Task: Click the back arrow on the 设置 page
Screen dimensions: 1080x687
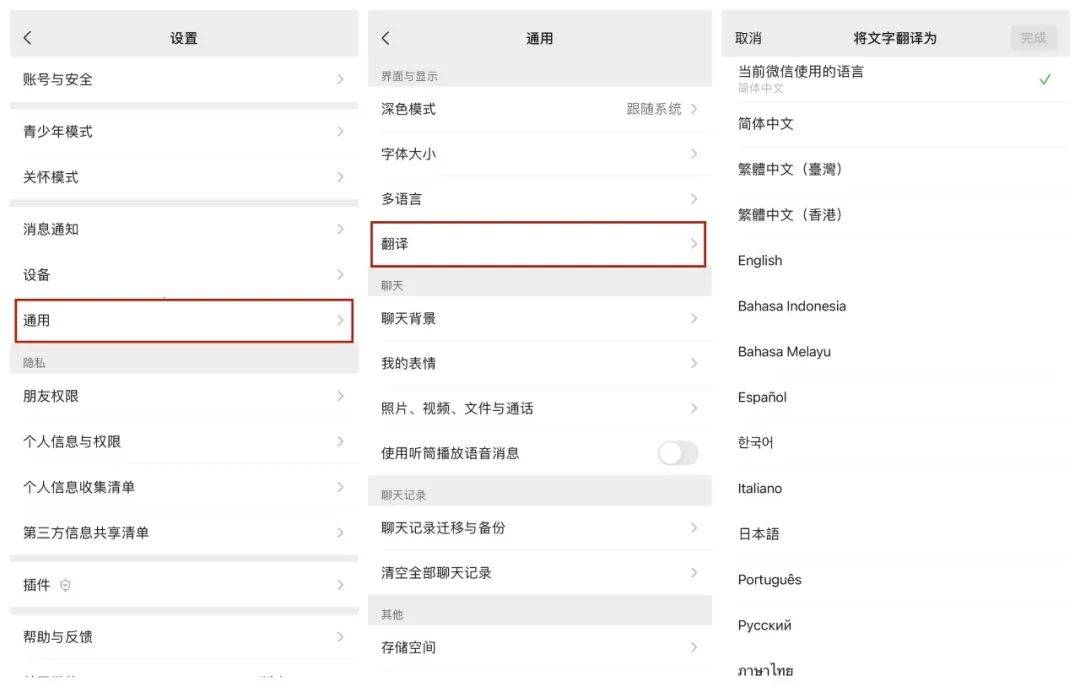Action: click(x=28, y=37)
